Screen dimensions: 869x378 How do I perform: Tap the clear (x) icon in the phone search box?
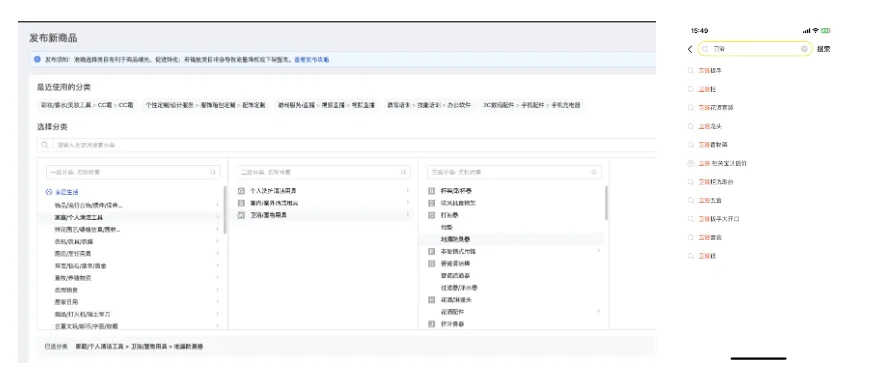(804, 49)
